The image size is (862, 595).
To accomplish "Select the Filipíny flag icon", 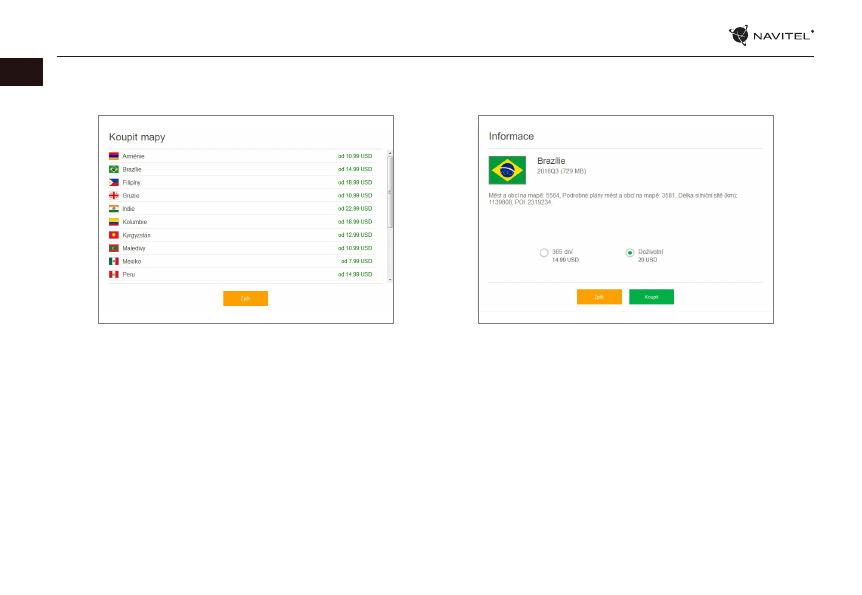I will point(114,183).
